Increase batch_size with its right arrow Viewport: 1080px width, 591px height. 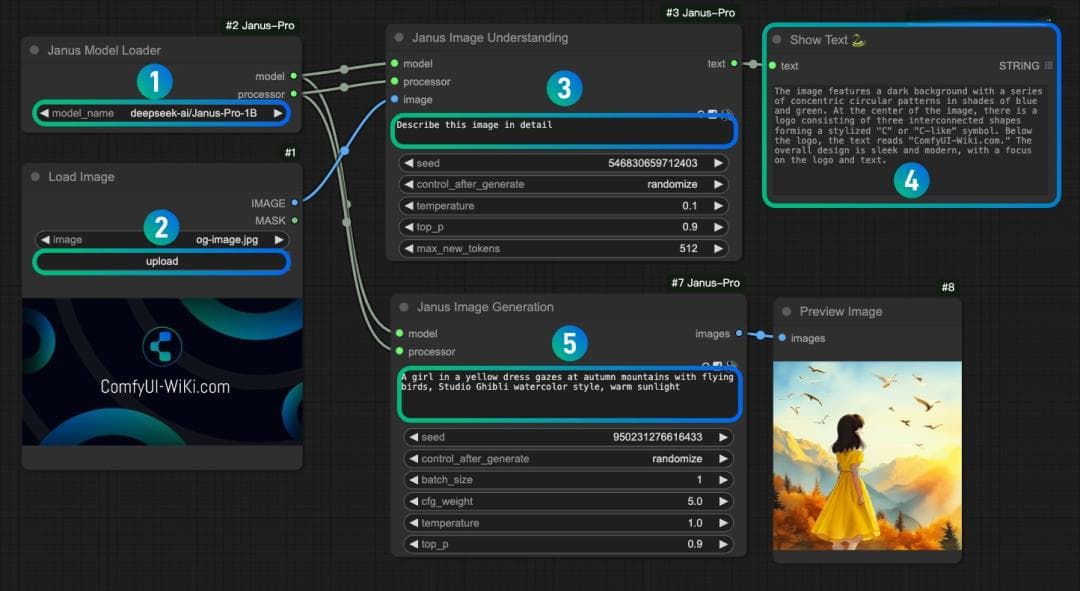click(723, 480)
